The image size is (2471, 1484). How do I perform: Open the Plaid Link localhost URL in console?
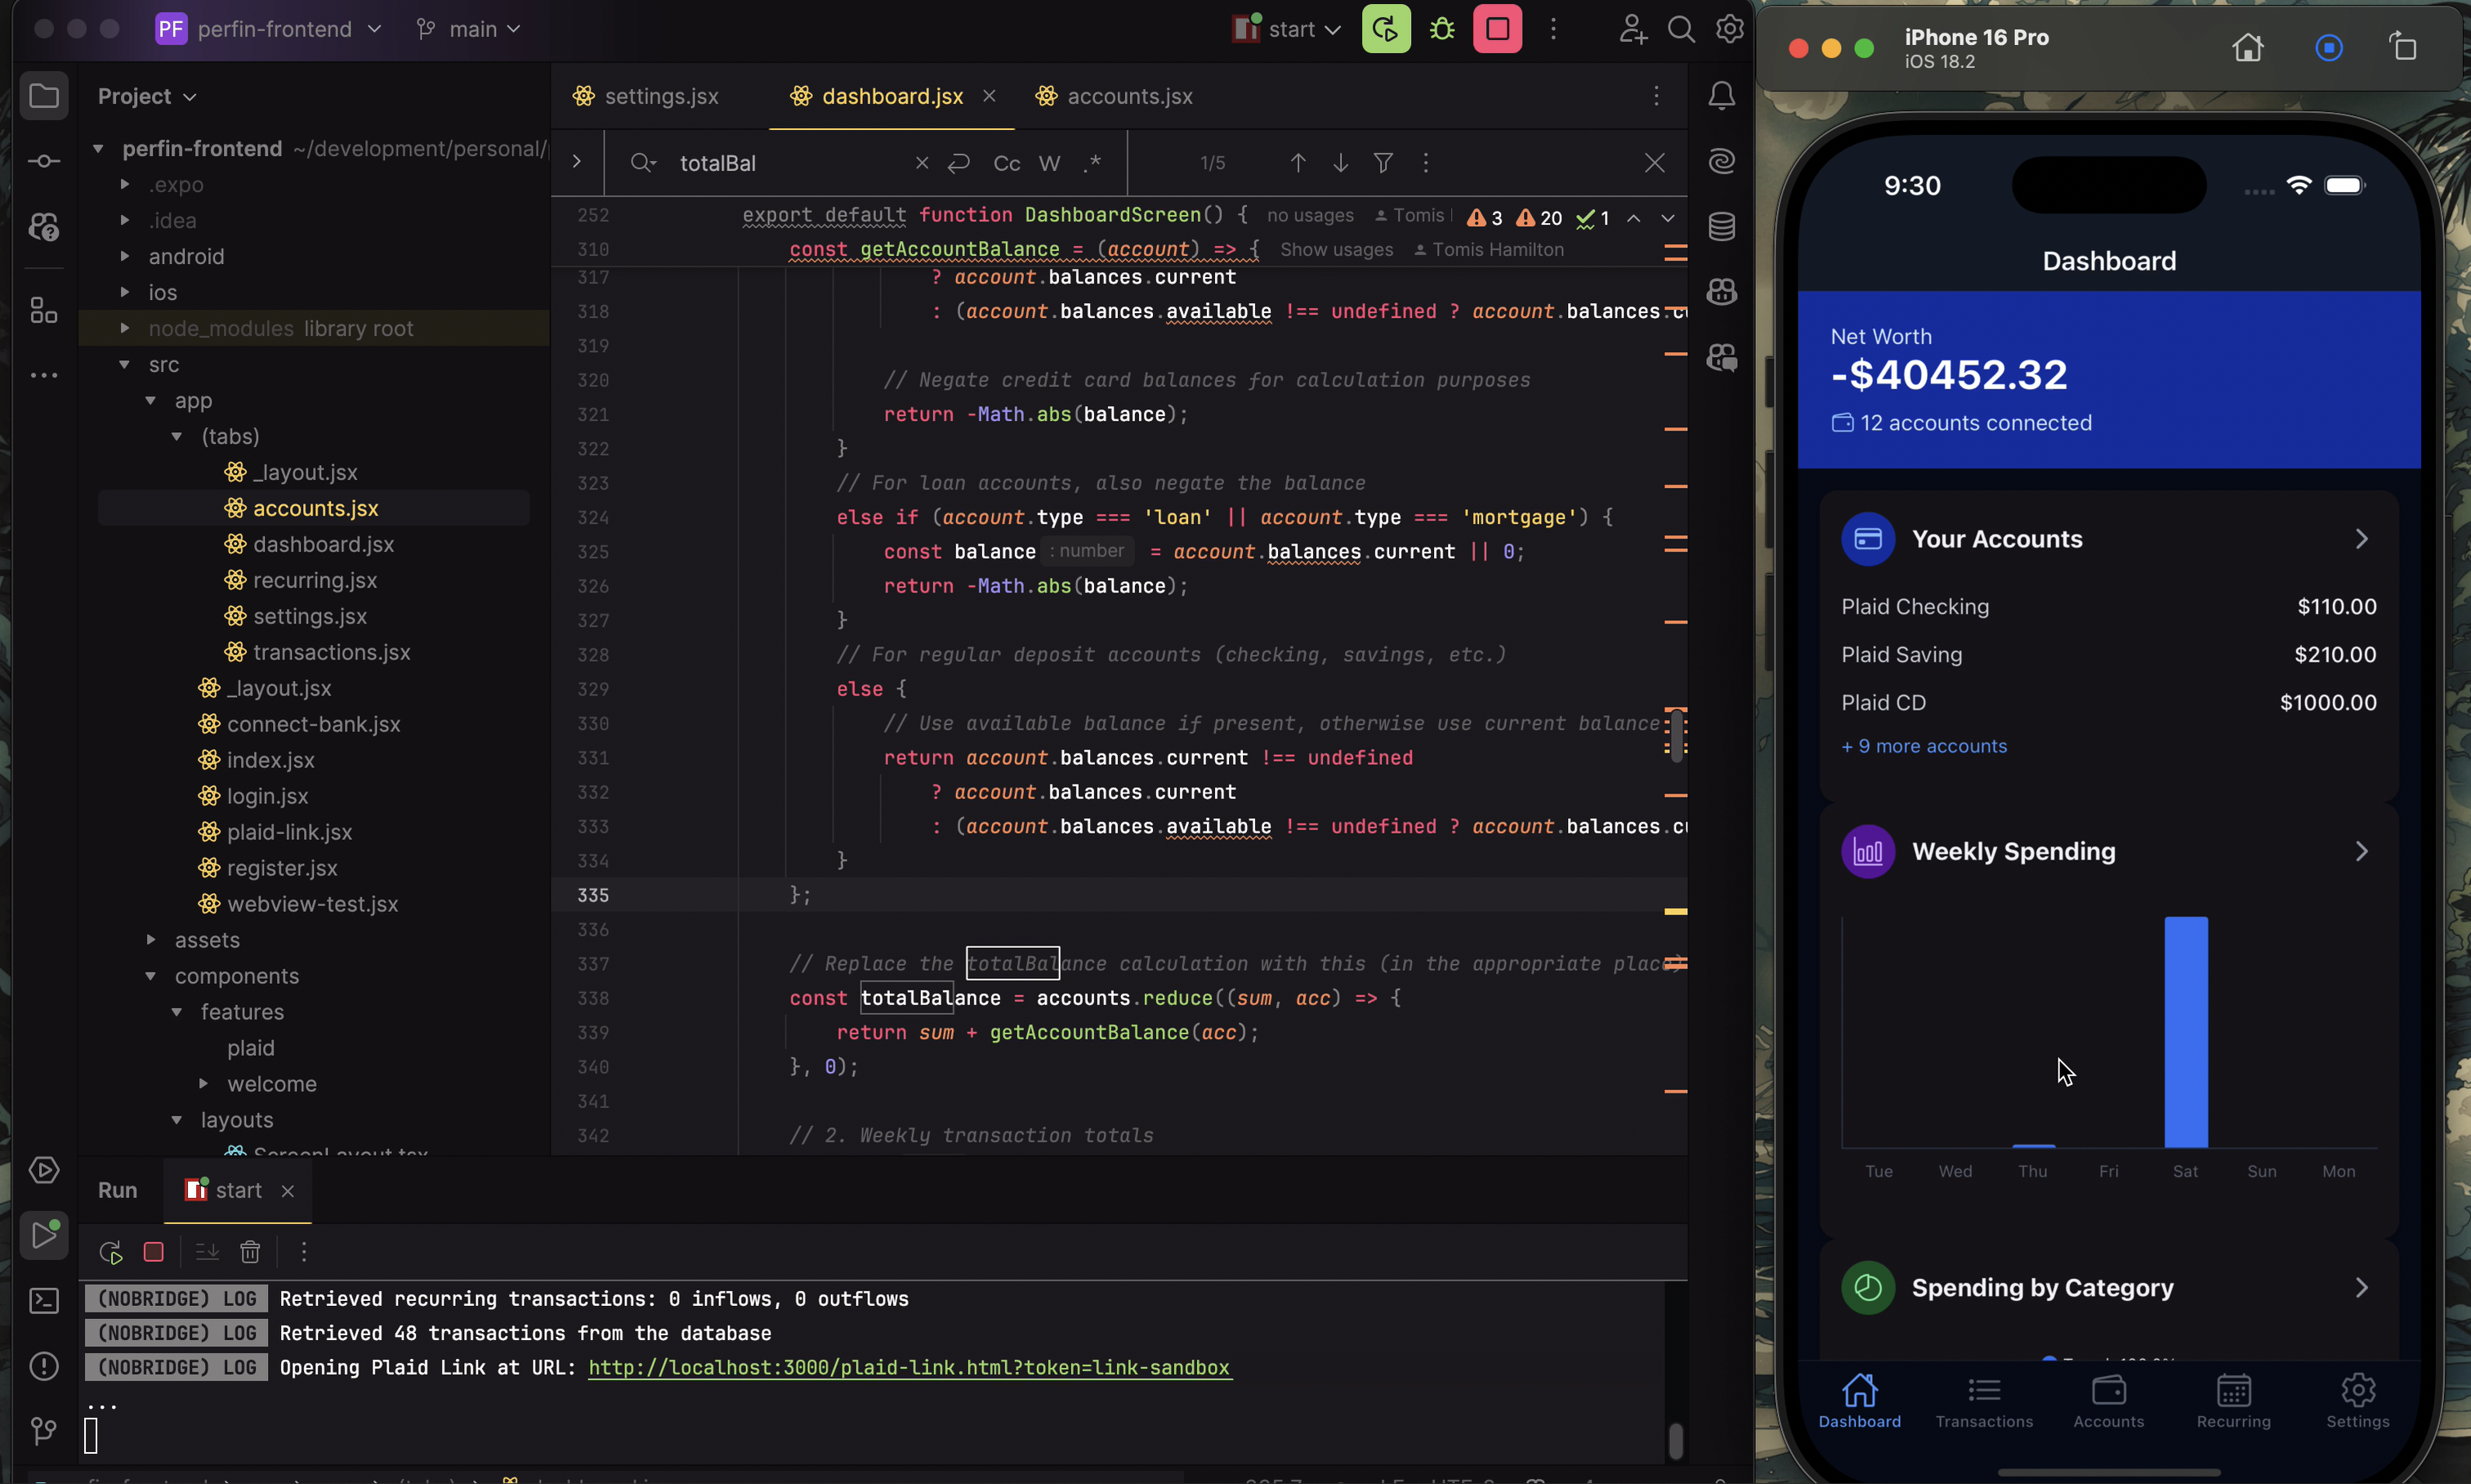[x=908, y=1367]
